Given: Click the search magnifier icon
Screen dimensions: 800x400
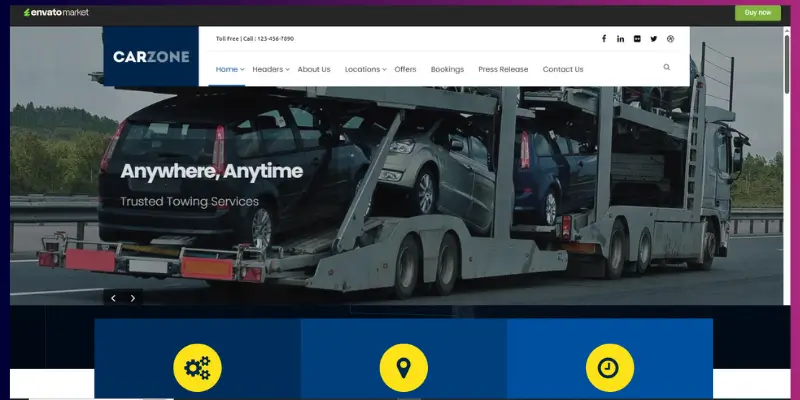Looking at the screenshot, I should 666,67.
